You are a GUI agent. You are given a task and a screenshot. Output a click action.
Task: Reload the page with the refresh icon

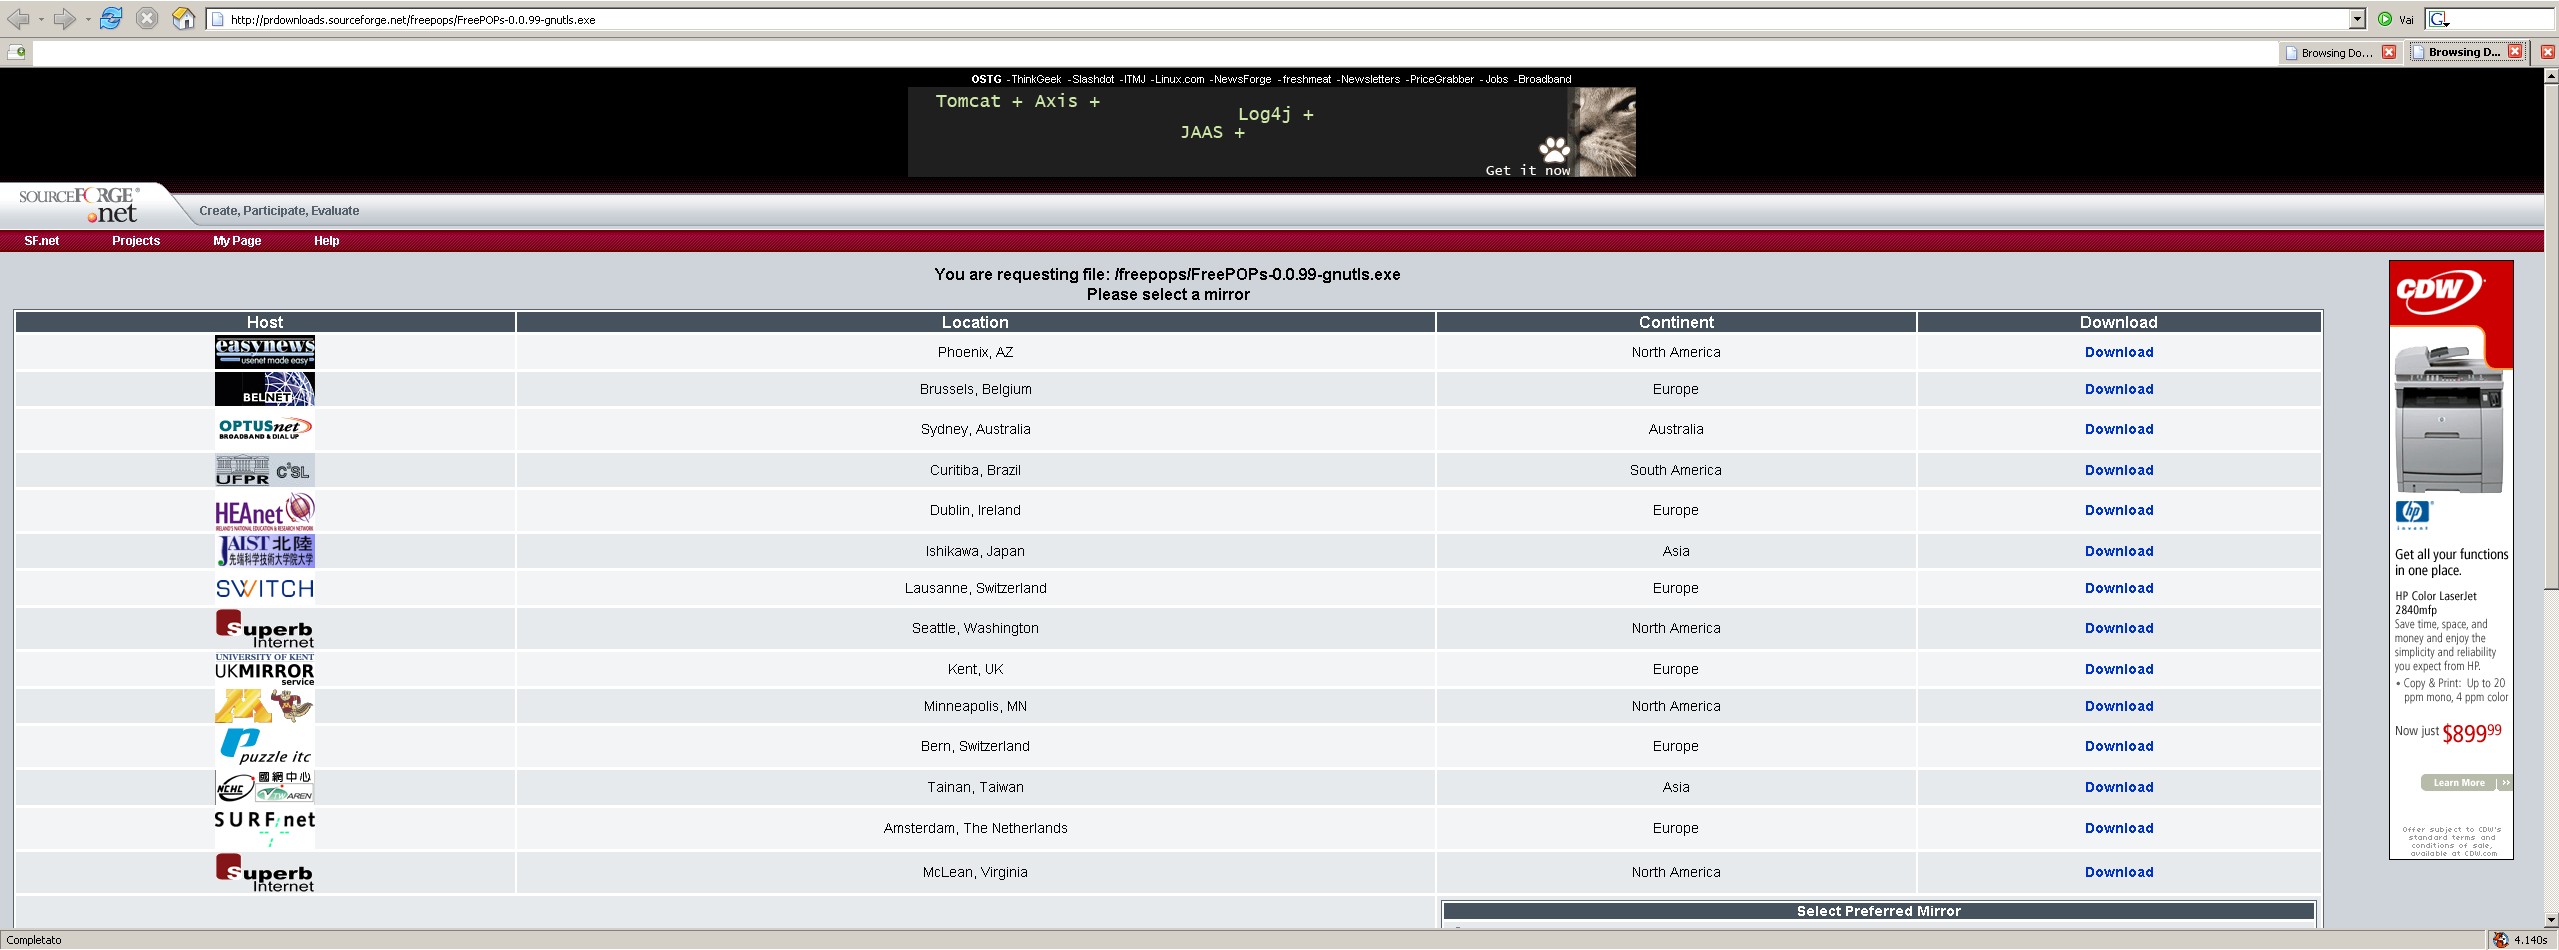[x=111, y=19]
